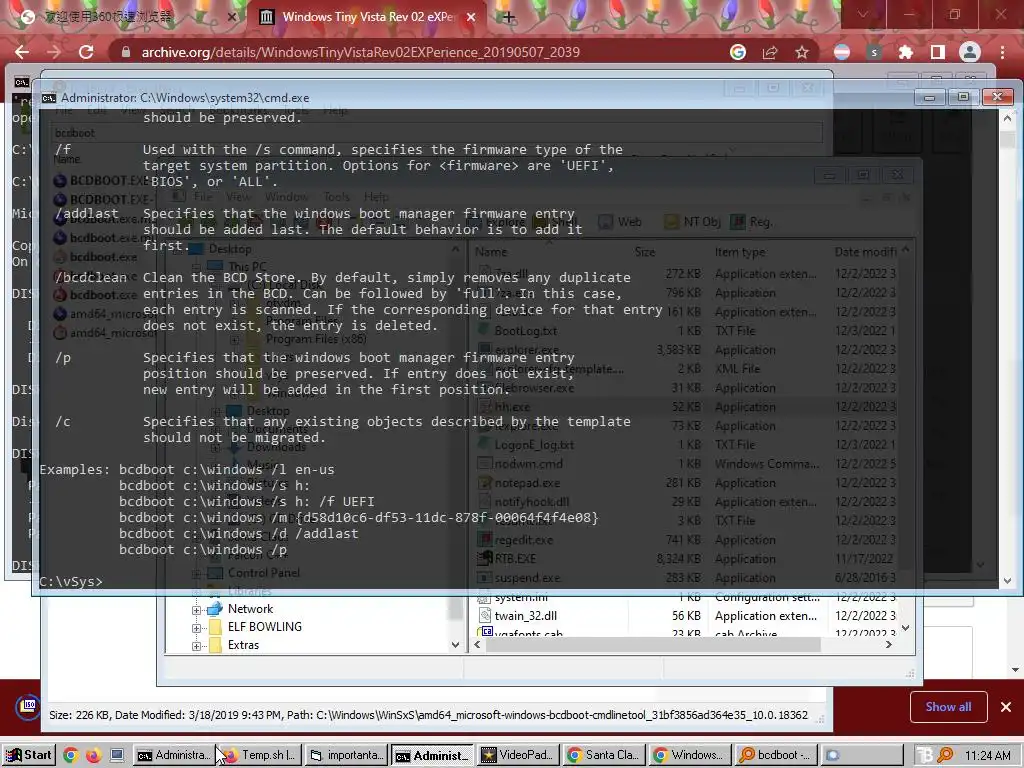Go back in the Chrome browser
Screen dimensions: 1024x768
point(22,52)
